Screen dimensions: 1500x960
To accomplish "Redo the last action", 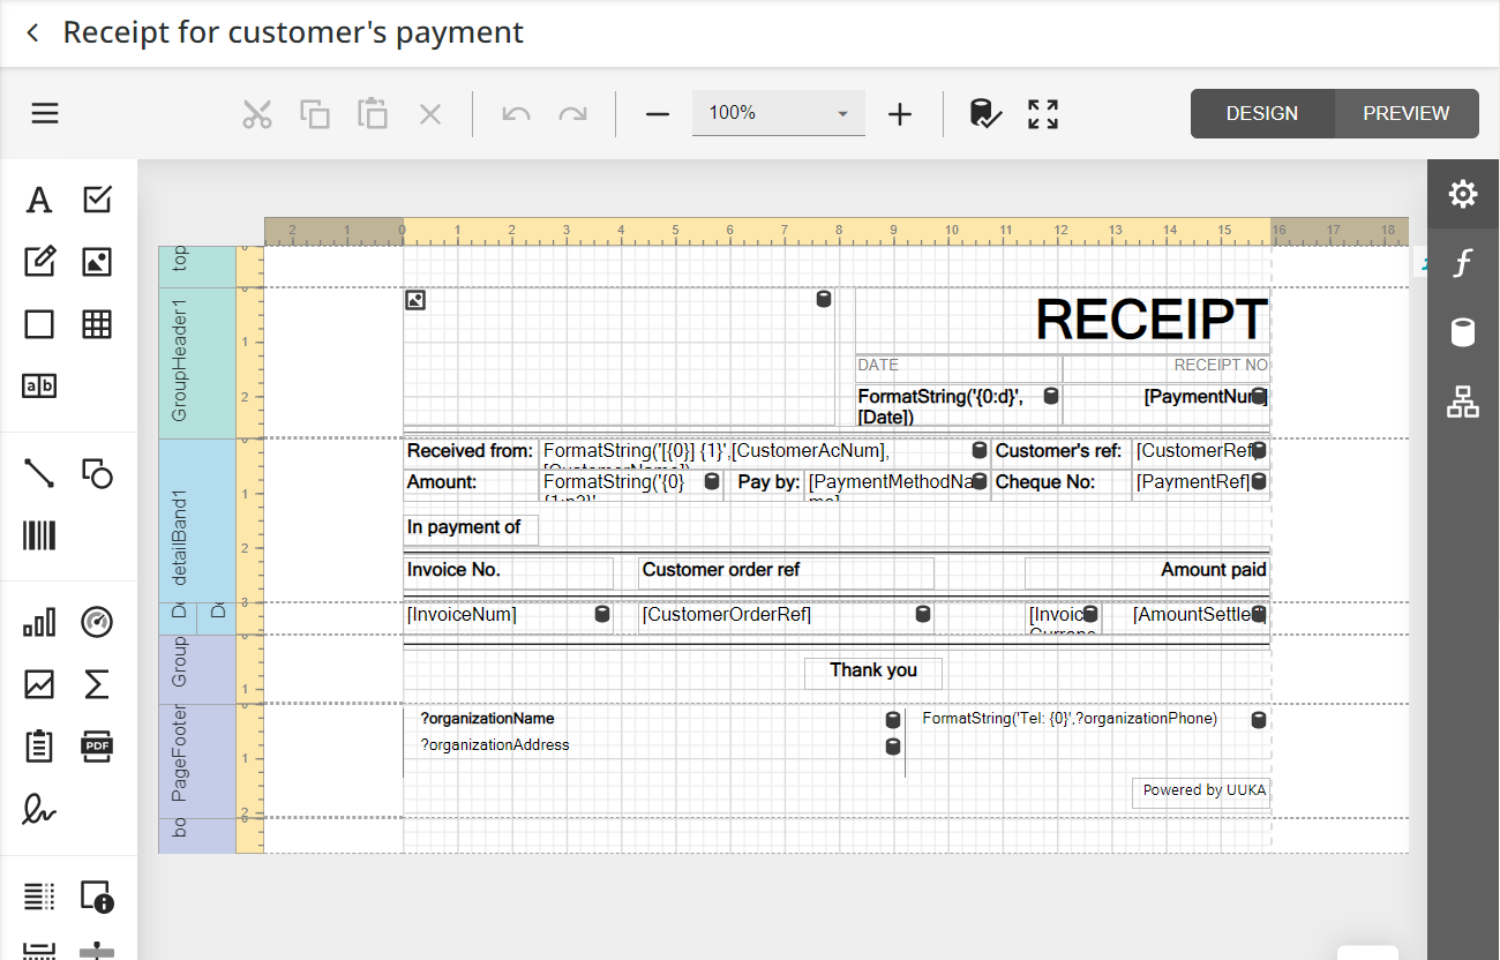I will 573,114.
